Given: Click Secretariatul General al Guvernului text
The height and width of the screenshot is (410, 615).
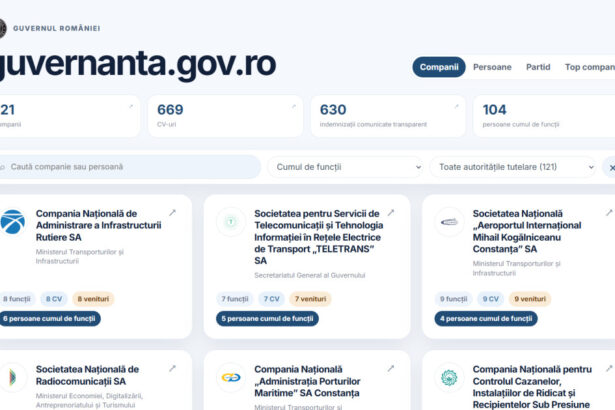Looking at the screenshot, I should (309, 275).
